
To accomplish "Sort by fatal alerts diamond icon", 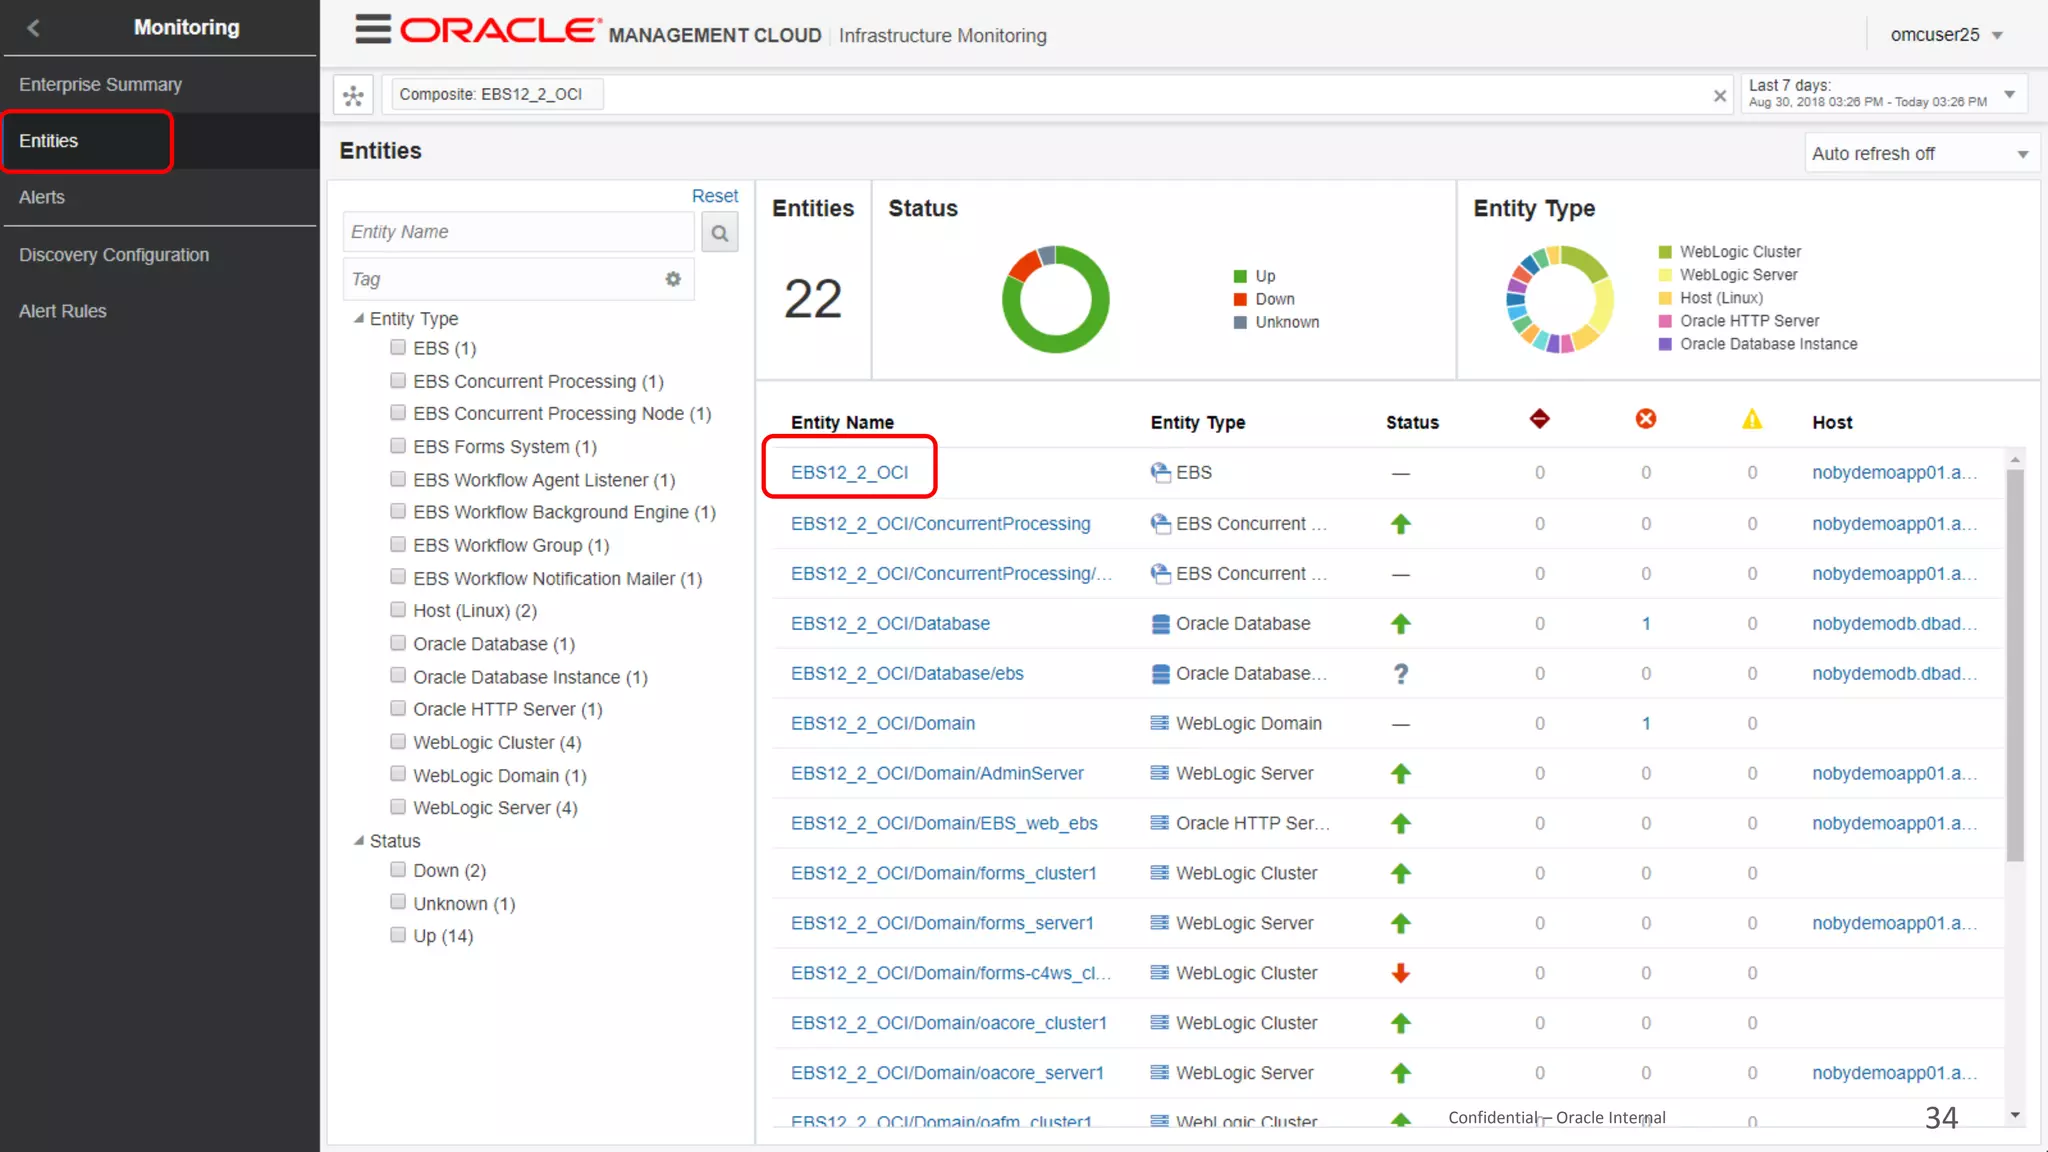I will tap(1540, 419).
